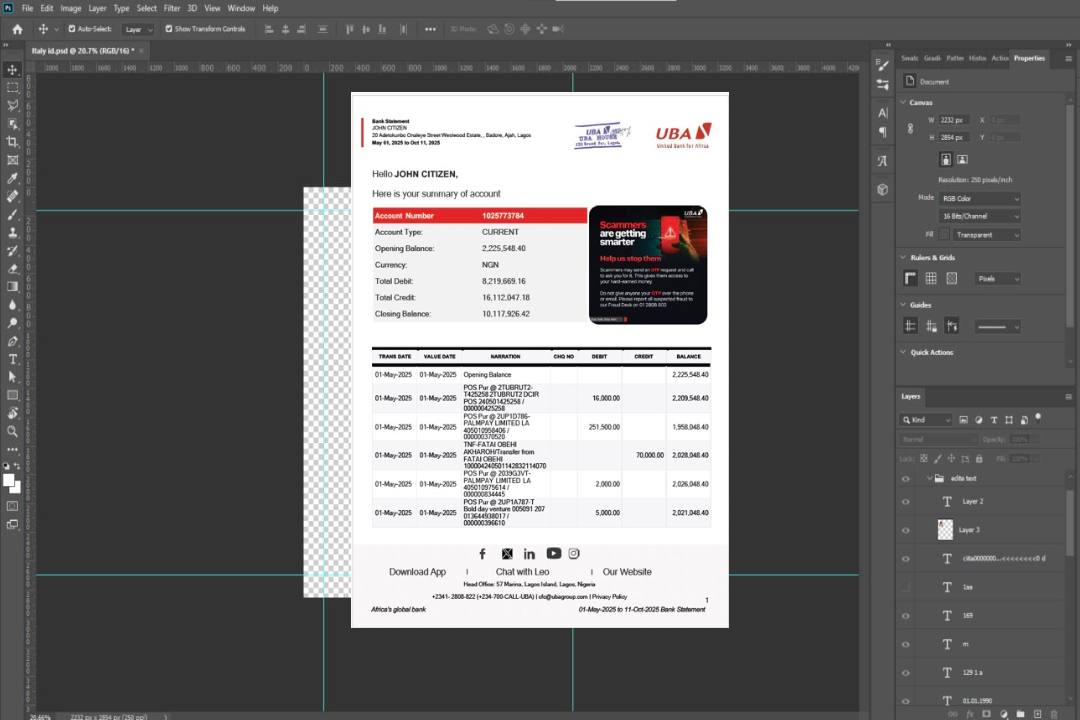Viewport: 1080px width, 720px height.
Task: Open the Image menu
Action: pos(71,8)
